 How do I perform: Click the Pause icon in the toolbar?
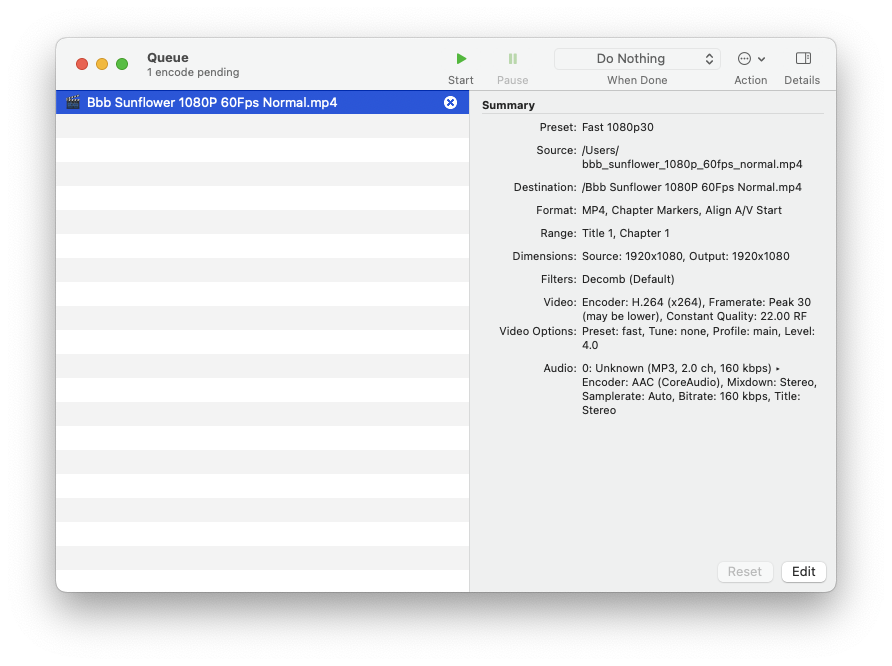[512, 60]
